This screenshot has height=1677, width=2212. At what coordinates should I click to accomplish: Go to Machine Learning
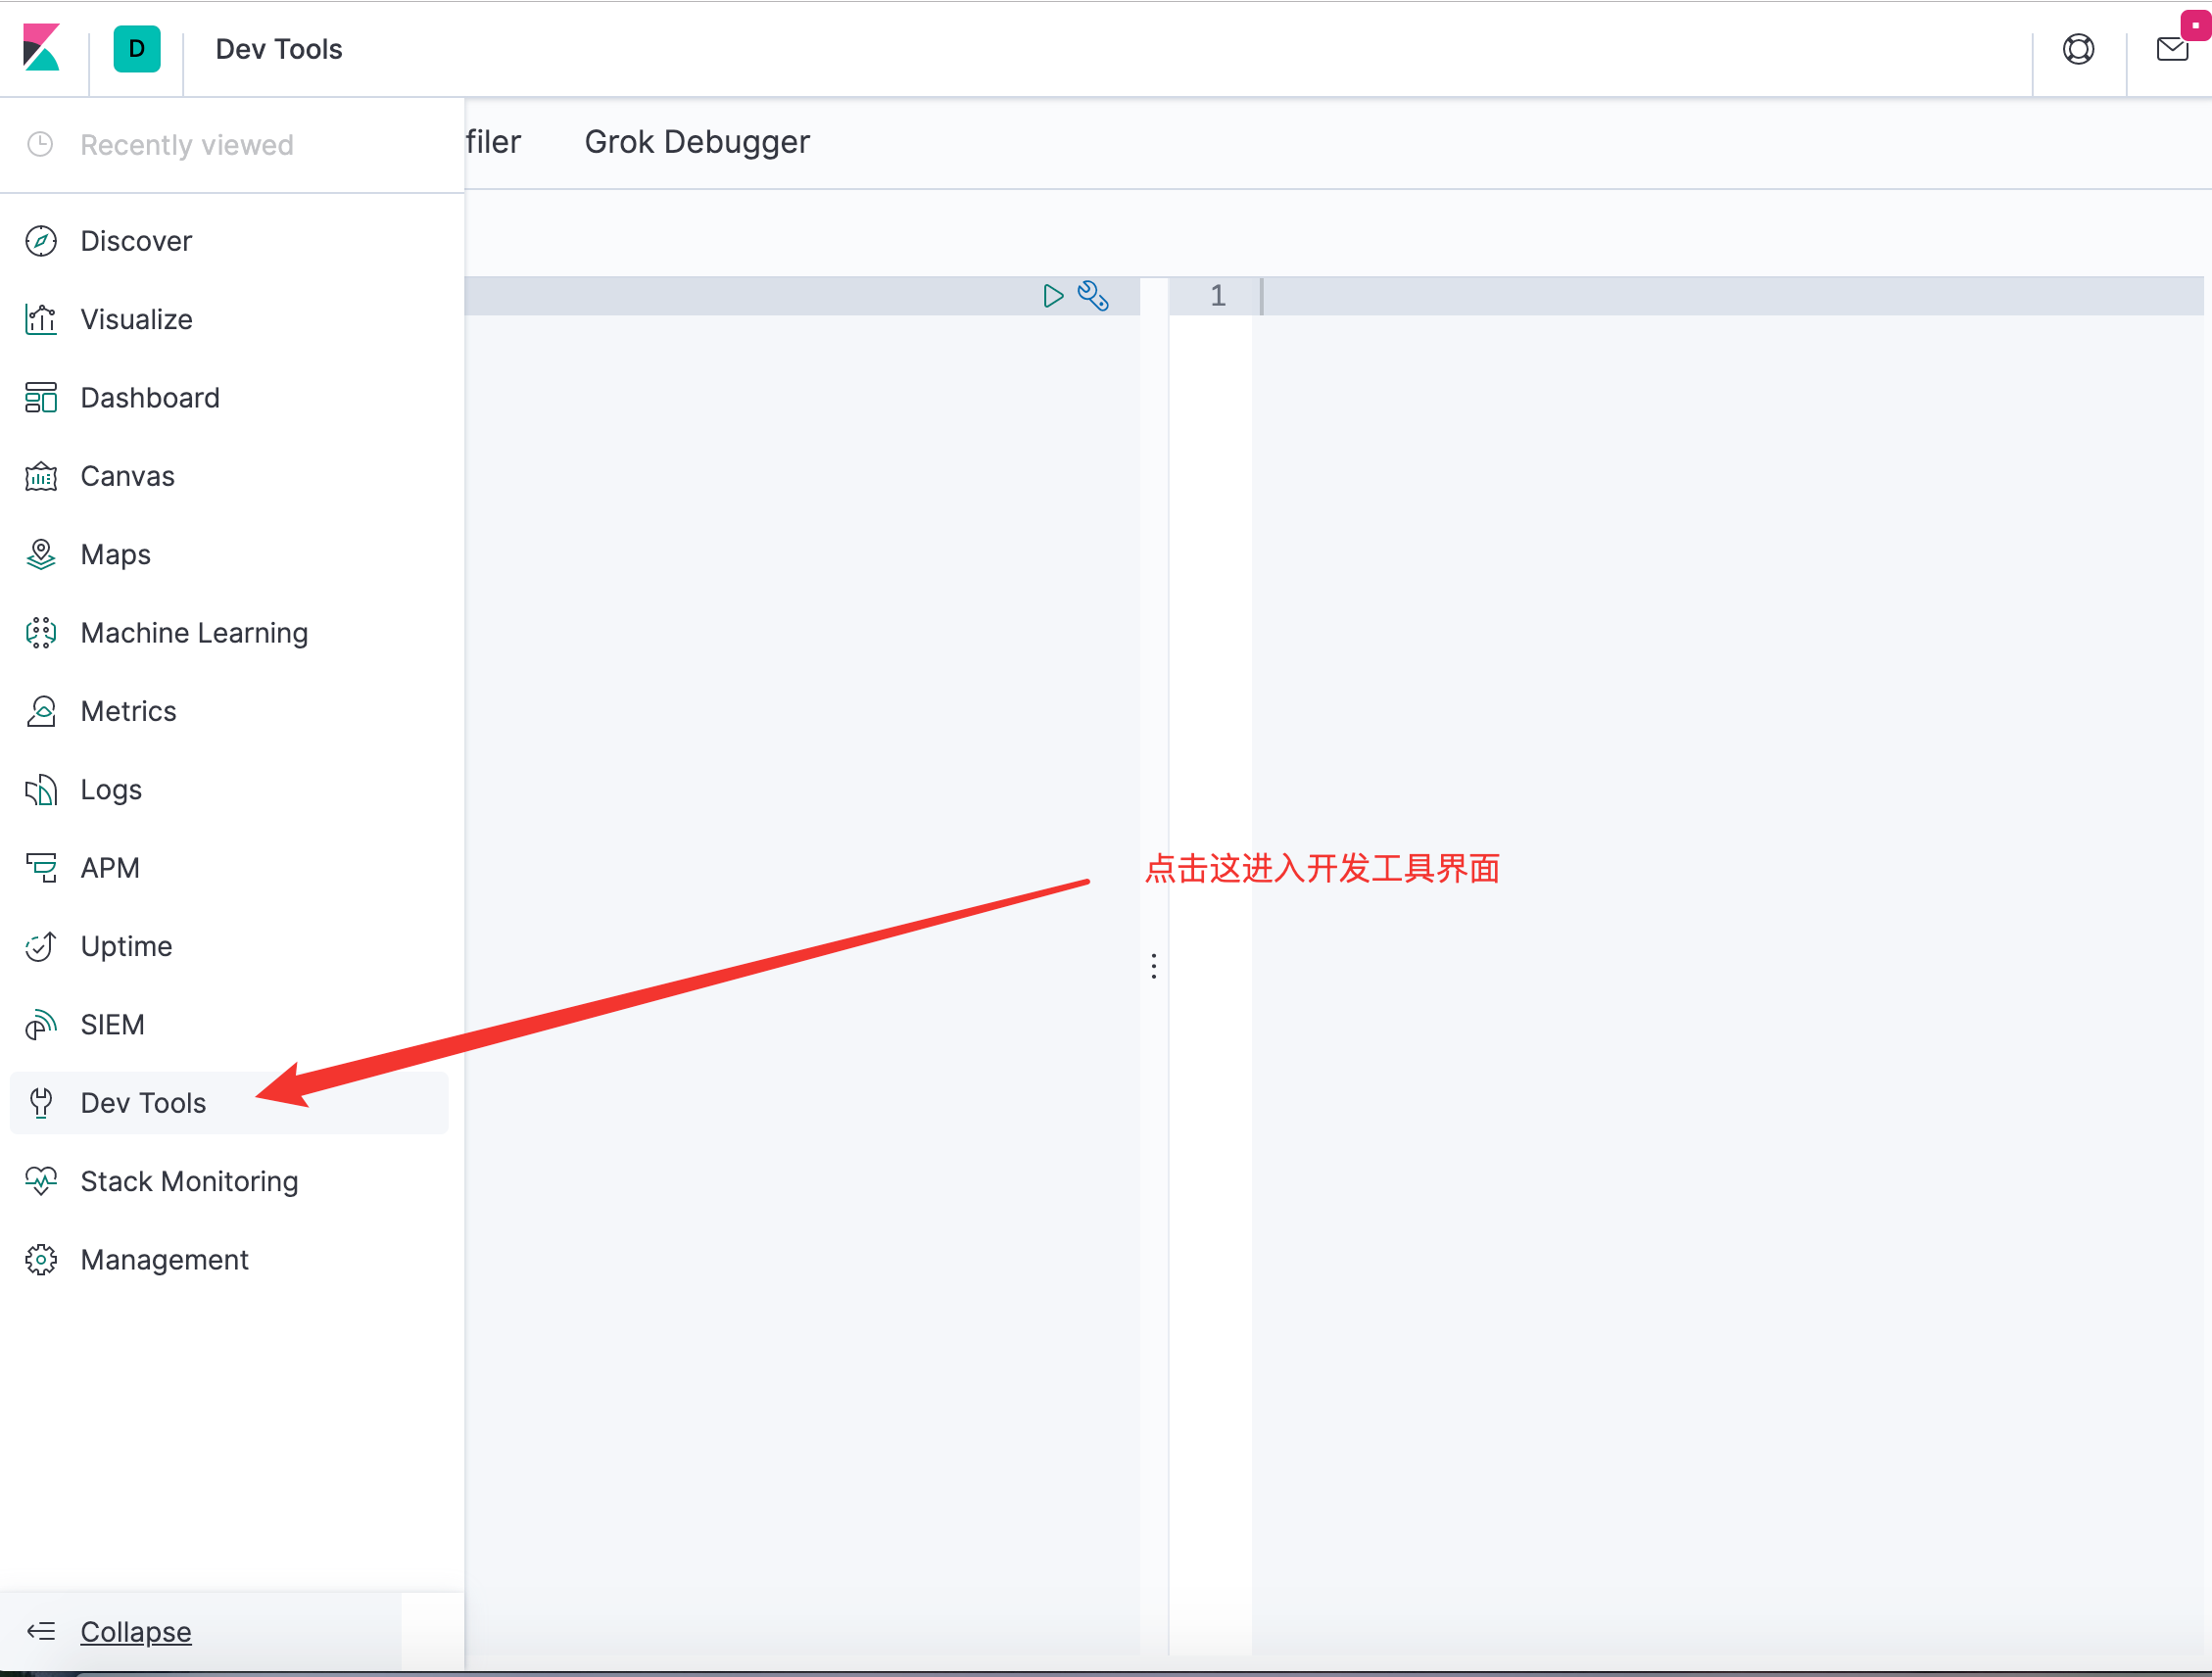tap(194, 633)
